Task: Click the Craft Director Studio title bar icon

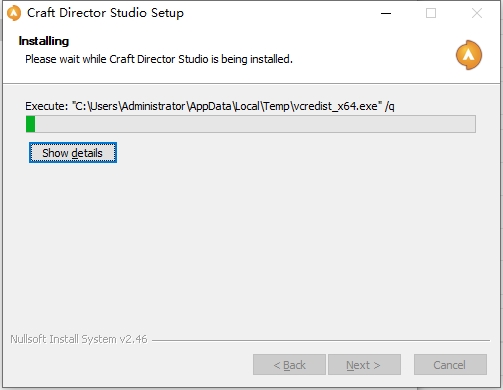Action: 14,13
